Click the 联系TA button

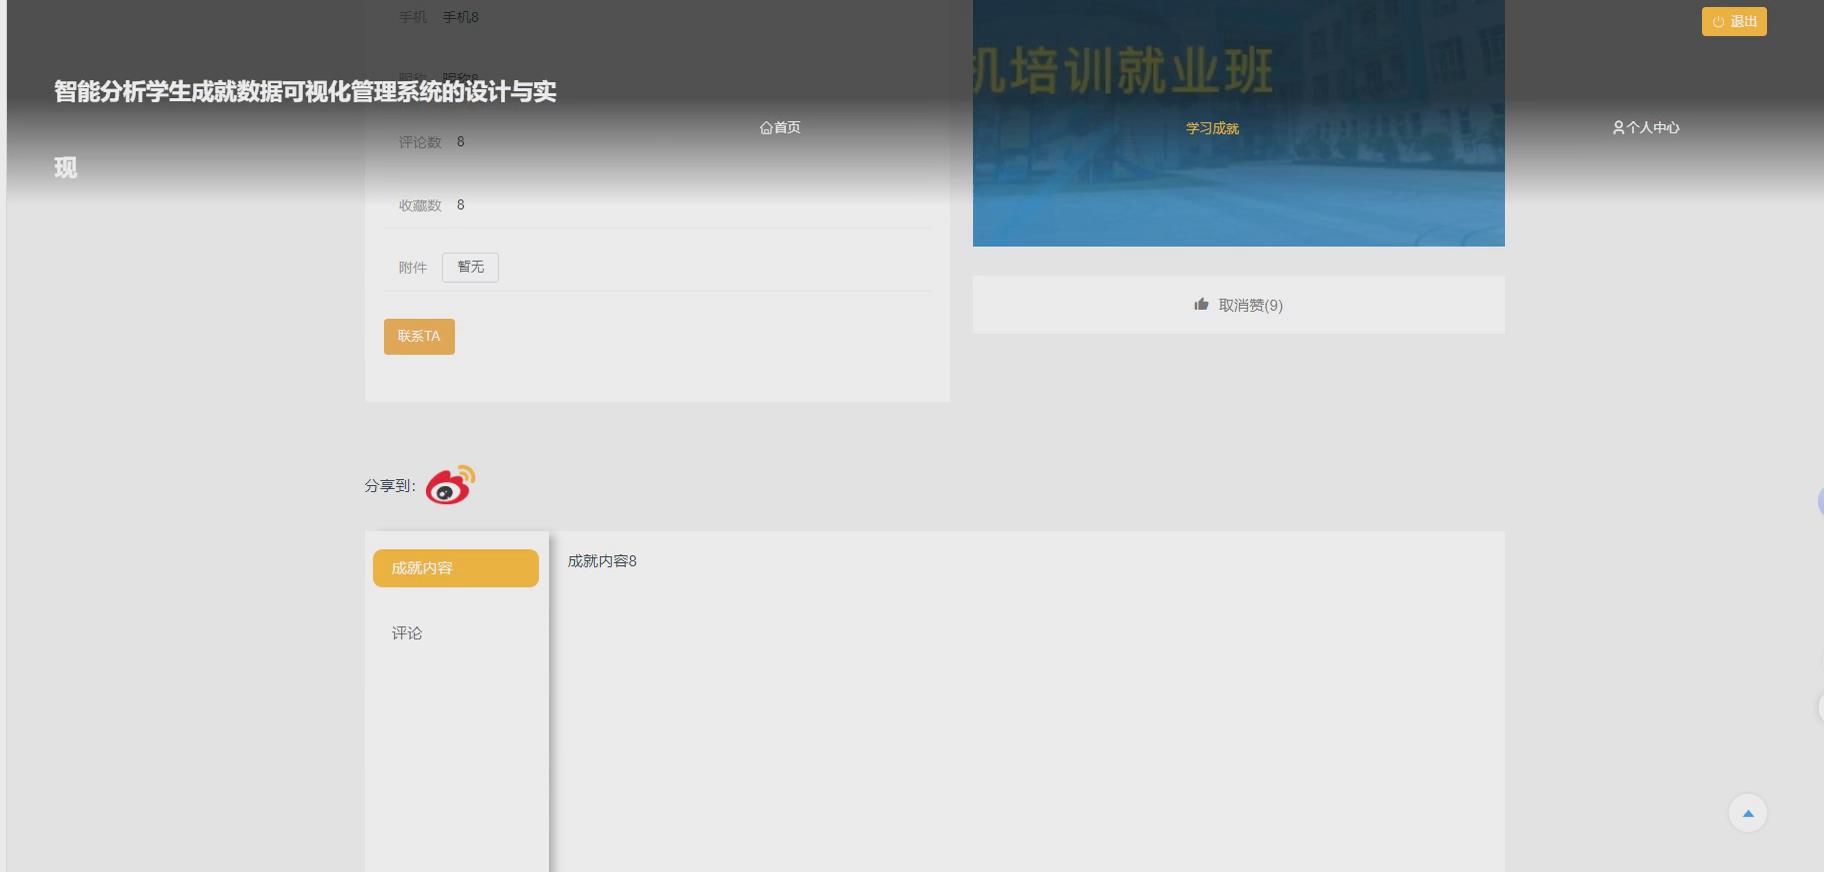(x=419, y=336)
